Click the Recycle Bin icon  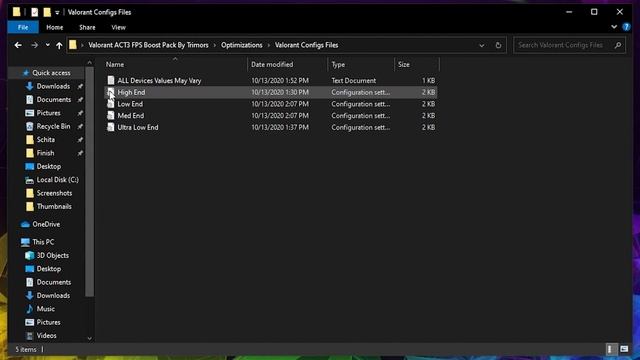[x=29, y=127]
